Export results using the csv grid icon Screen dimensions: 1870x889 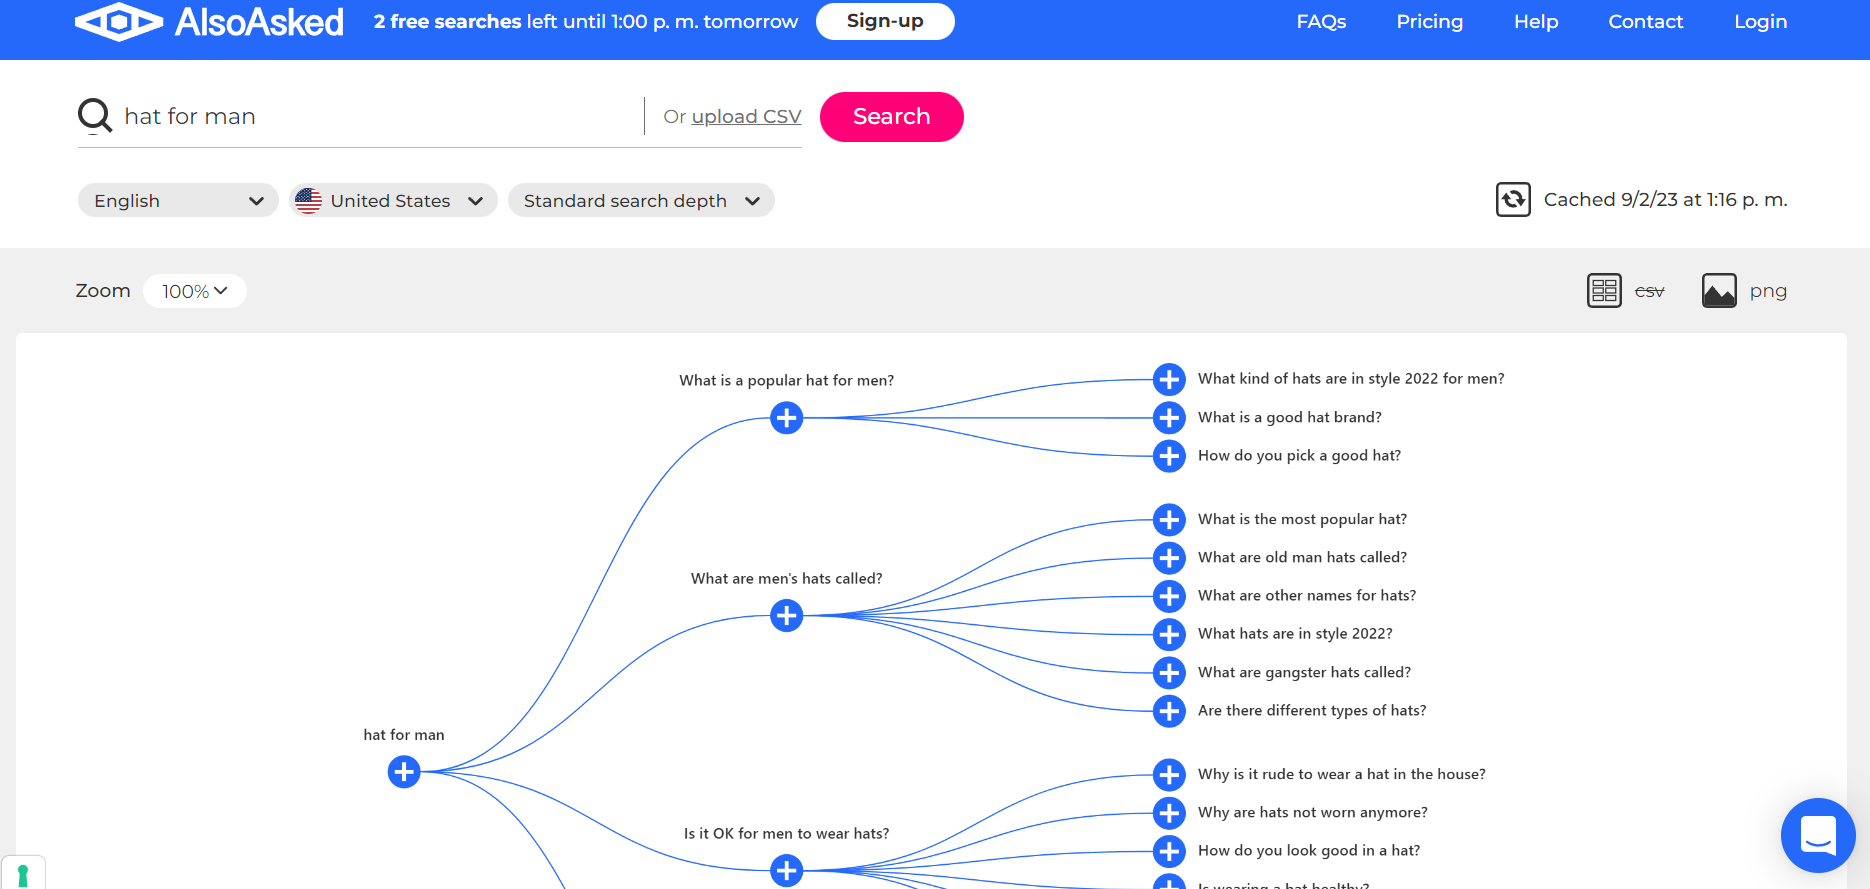tap(1604, 291)
